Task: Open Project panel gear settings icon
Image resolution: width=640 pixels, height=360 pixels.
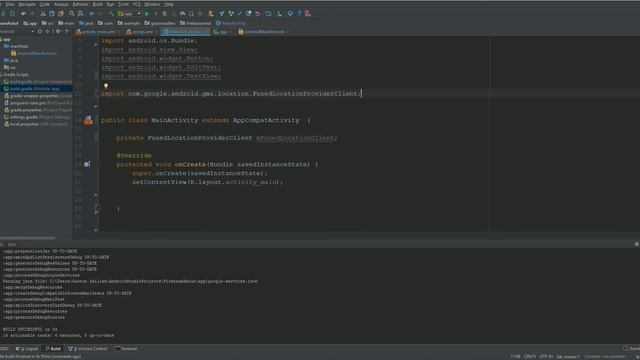Action: [58, 31]
